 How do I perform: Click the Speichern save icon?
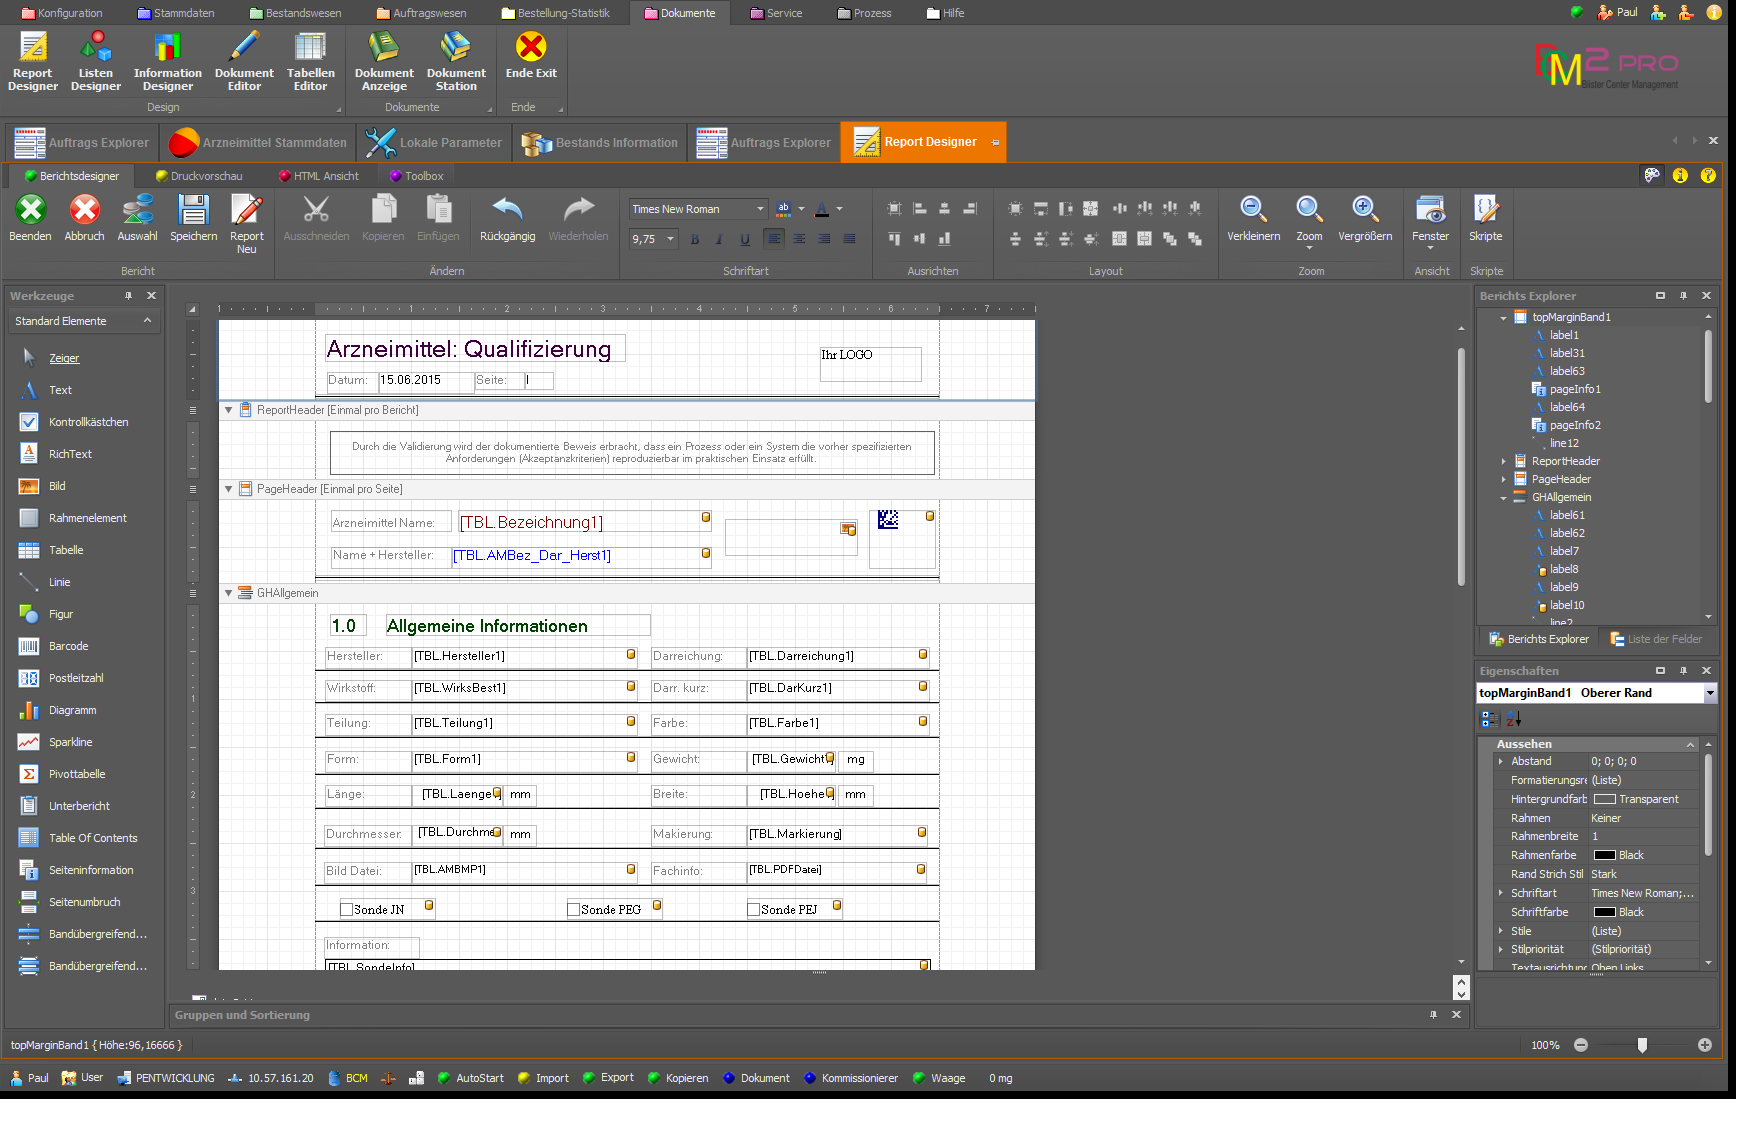[x=193, y=211]
